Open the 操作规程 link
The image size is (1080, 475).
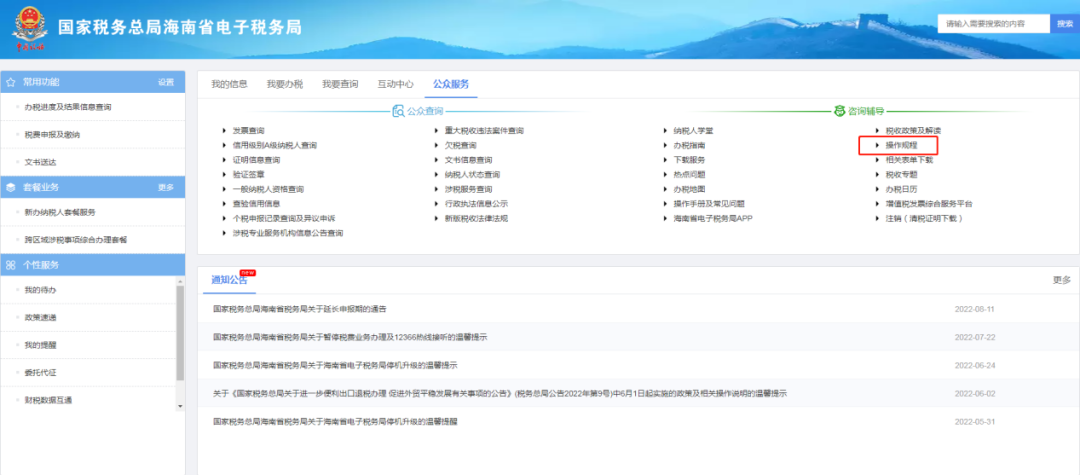902,145
